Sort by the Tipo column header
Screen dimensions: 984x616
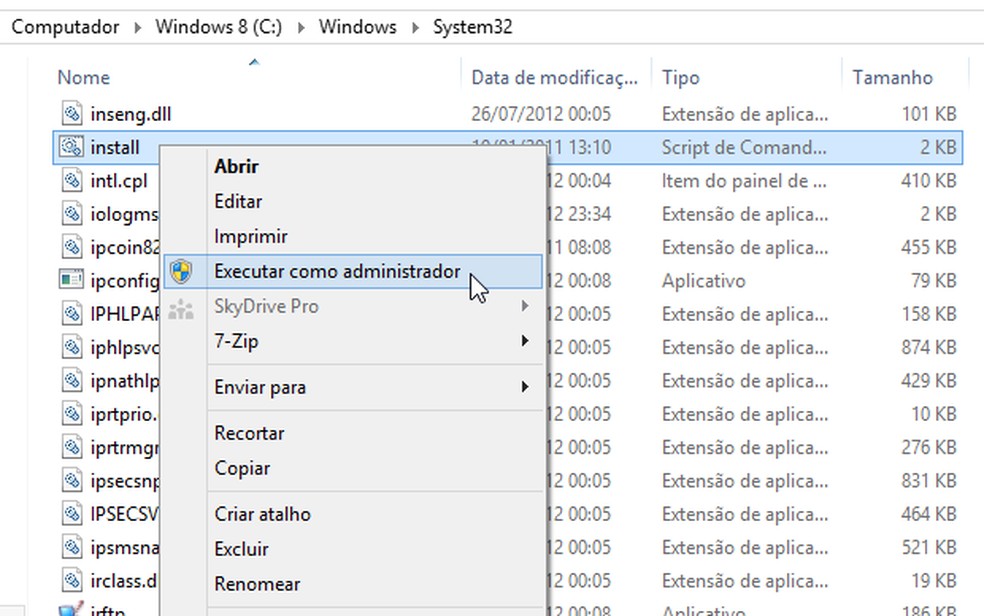681,77
